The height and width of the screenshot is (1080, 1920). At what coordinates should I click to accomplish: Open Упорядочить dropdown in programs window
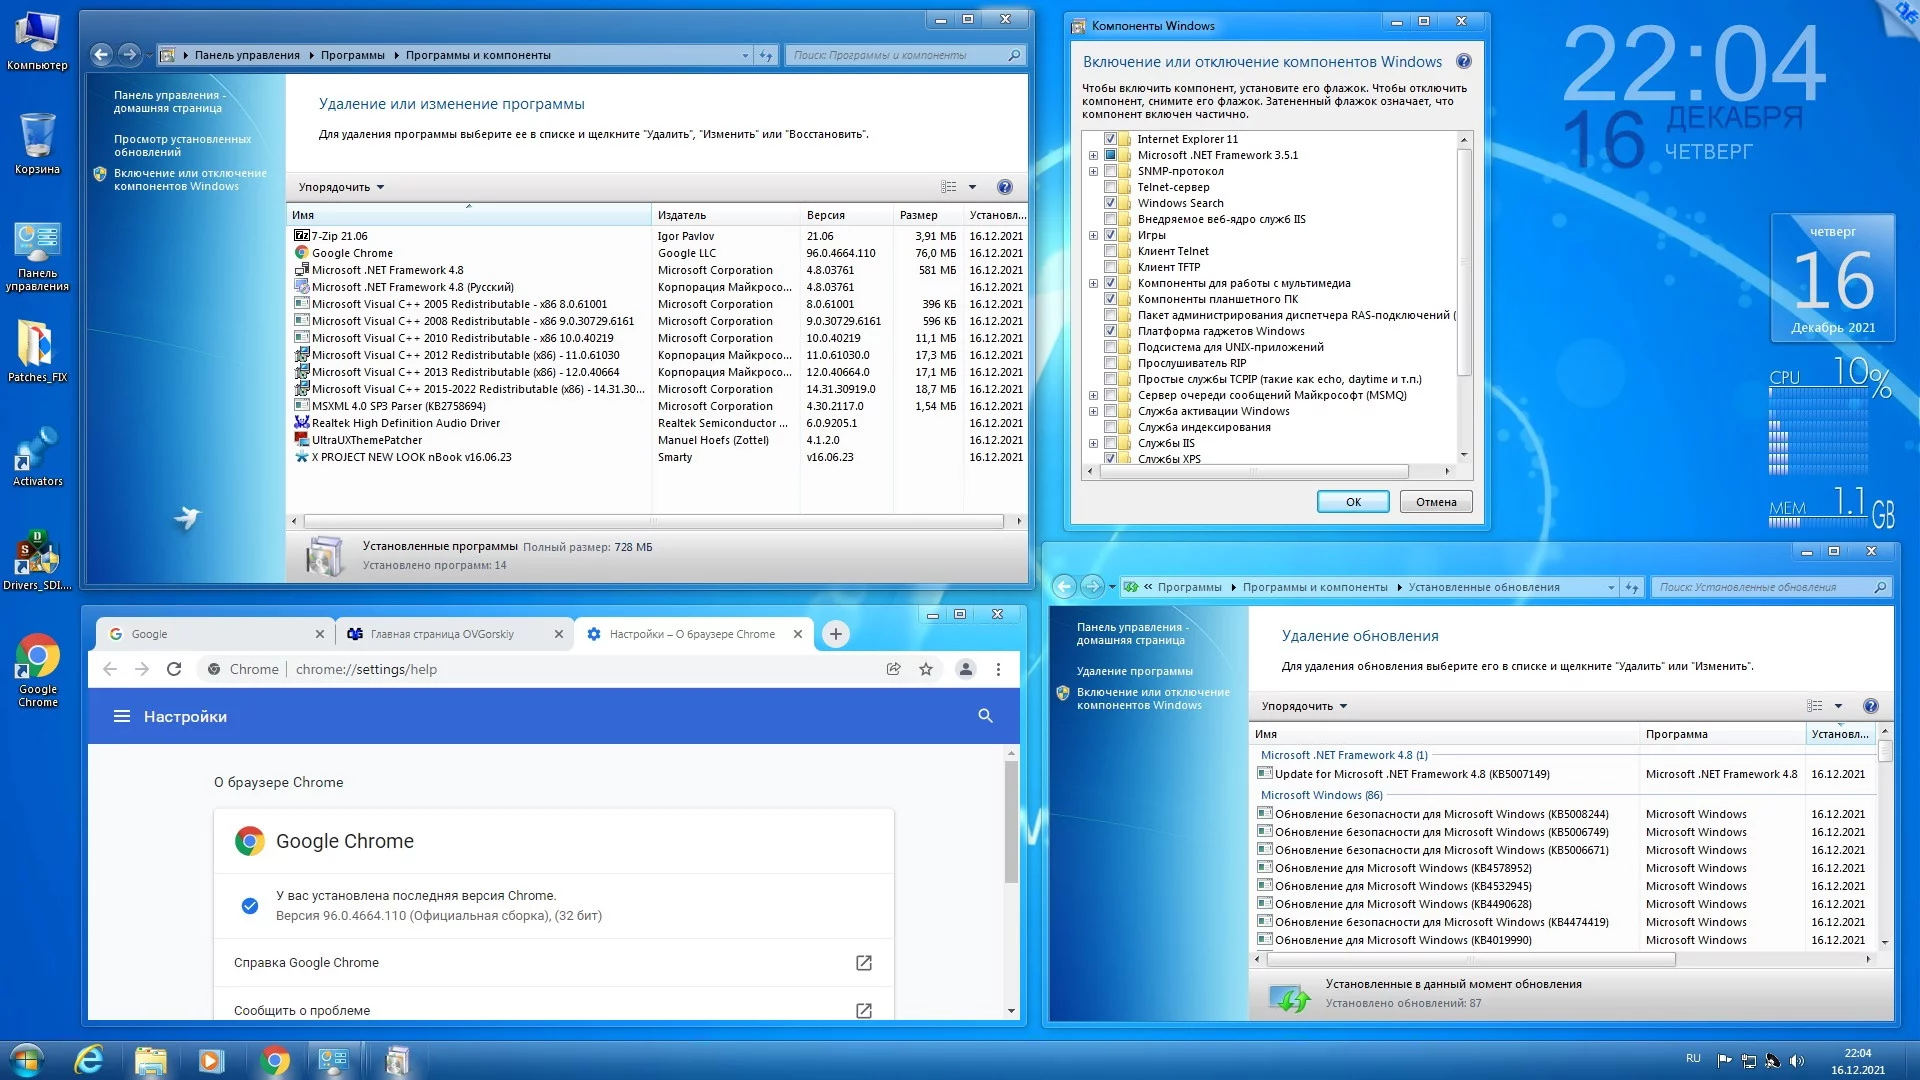click(341, 187)
